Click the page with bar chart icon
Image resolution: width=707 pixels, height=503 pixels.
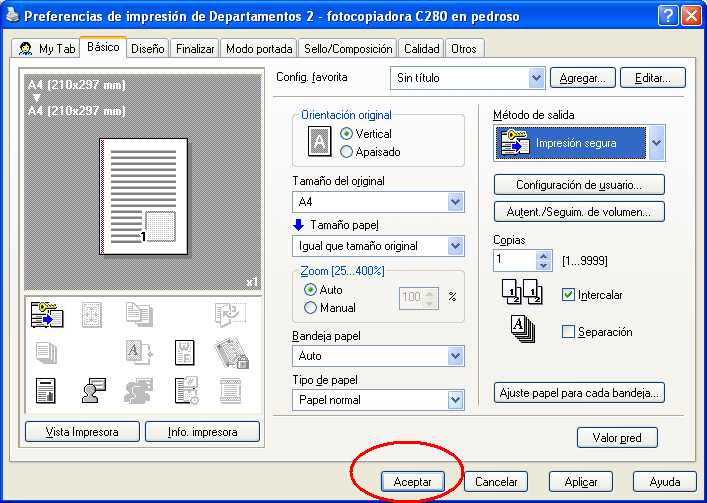coord(46,391)
